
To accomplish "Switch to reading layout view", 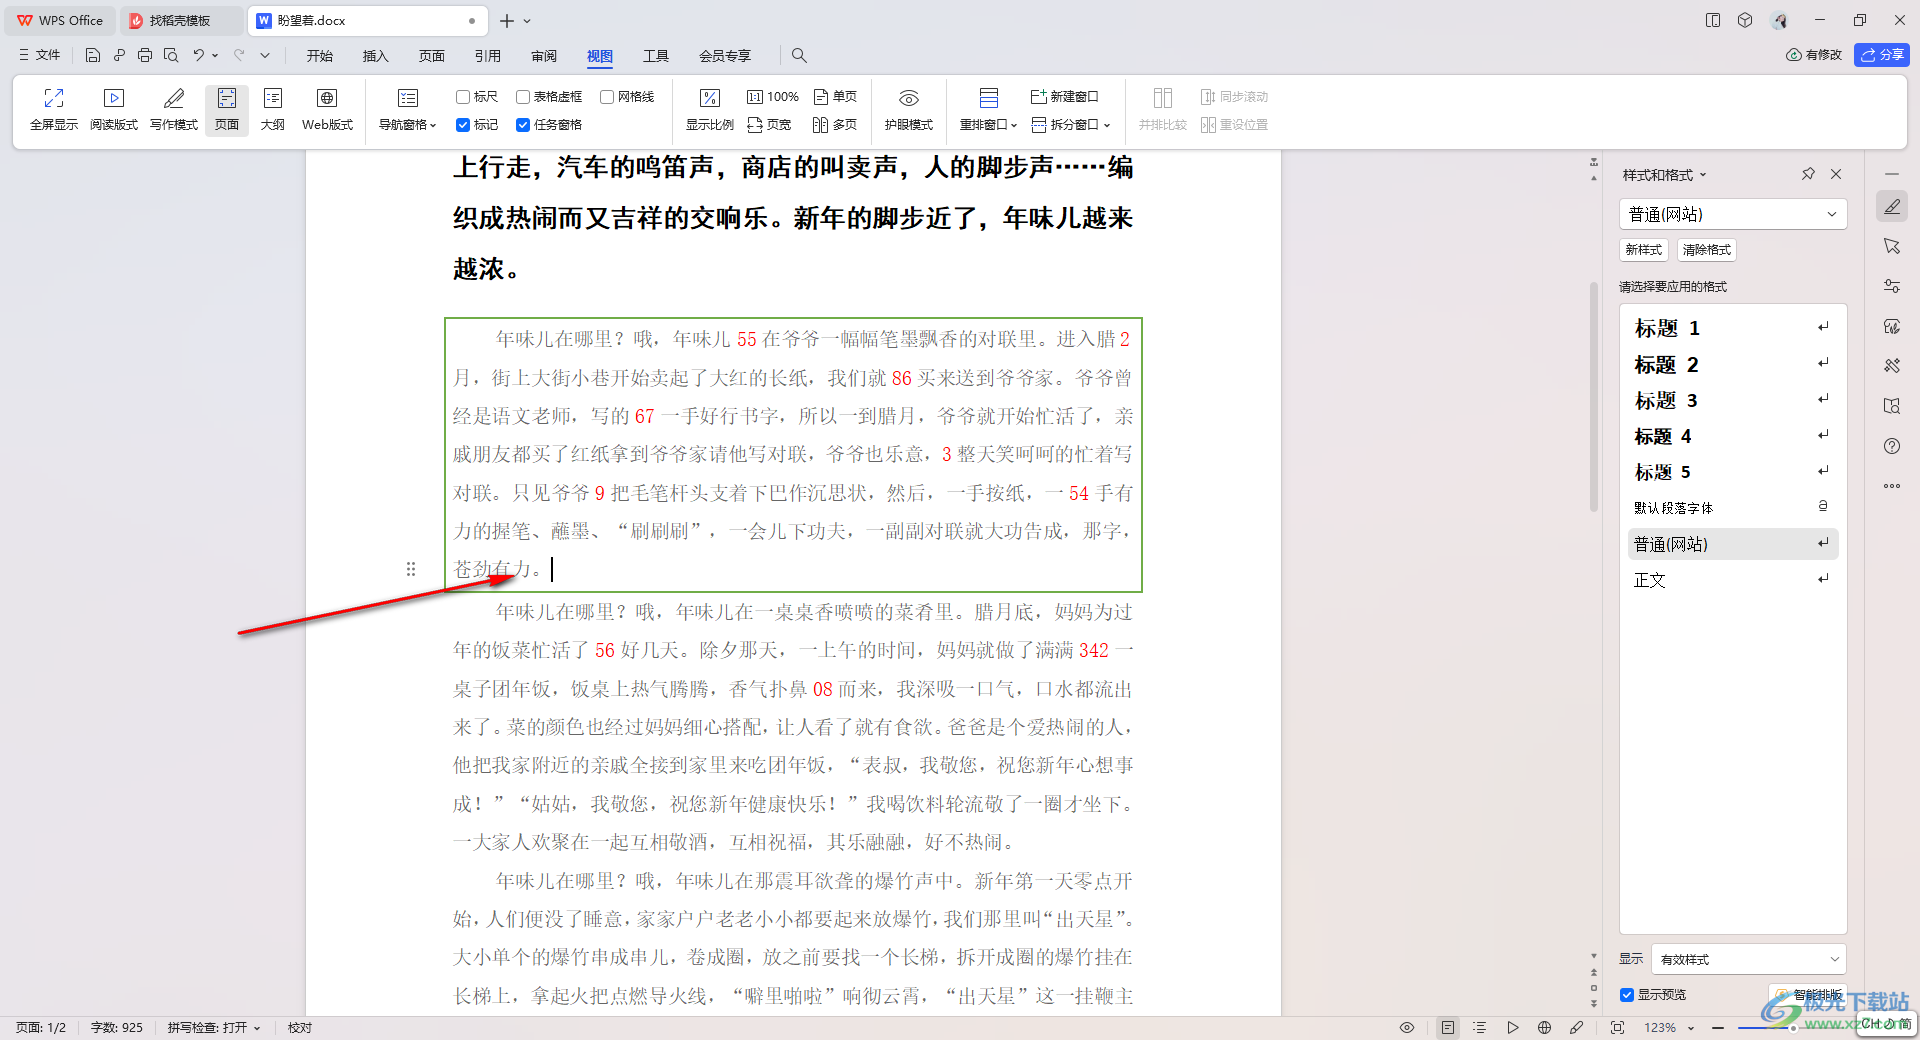I will 114,109.
